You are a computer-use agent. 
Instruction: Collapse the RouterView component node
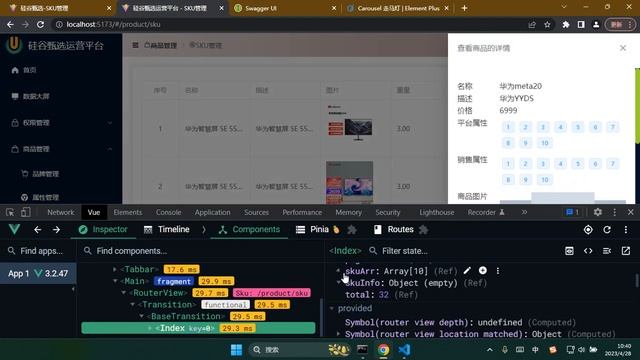pos(124,293)
